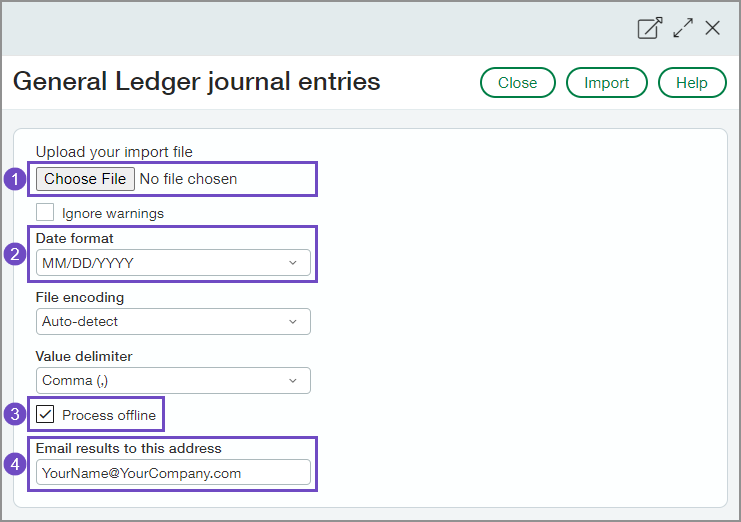
Task: Open the dialog in a new window
Action: 650,28
